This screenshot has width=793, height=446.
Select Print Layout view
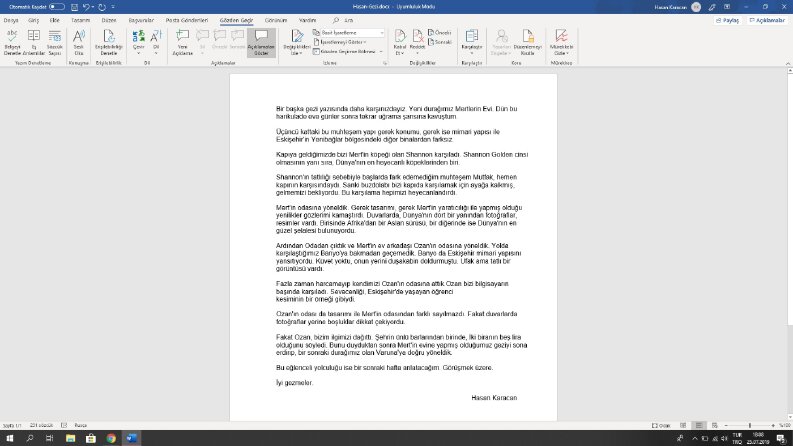pos(699,425)
